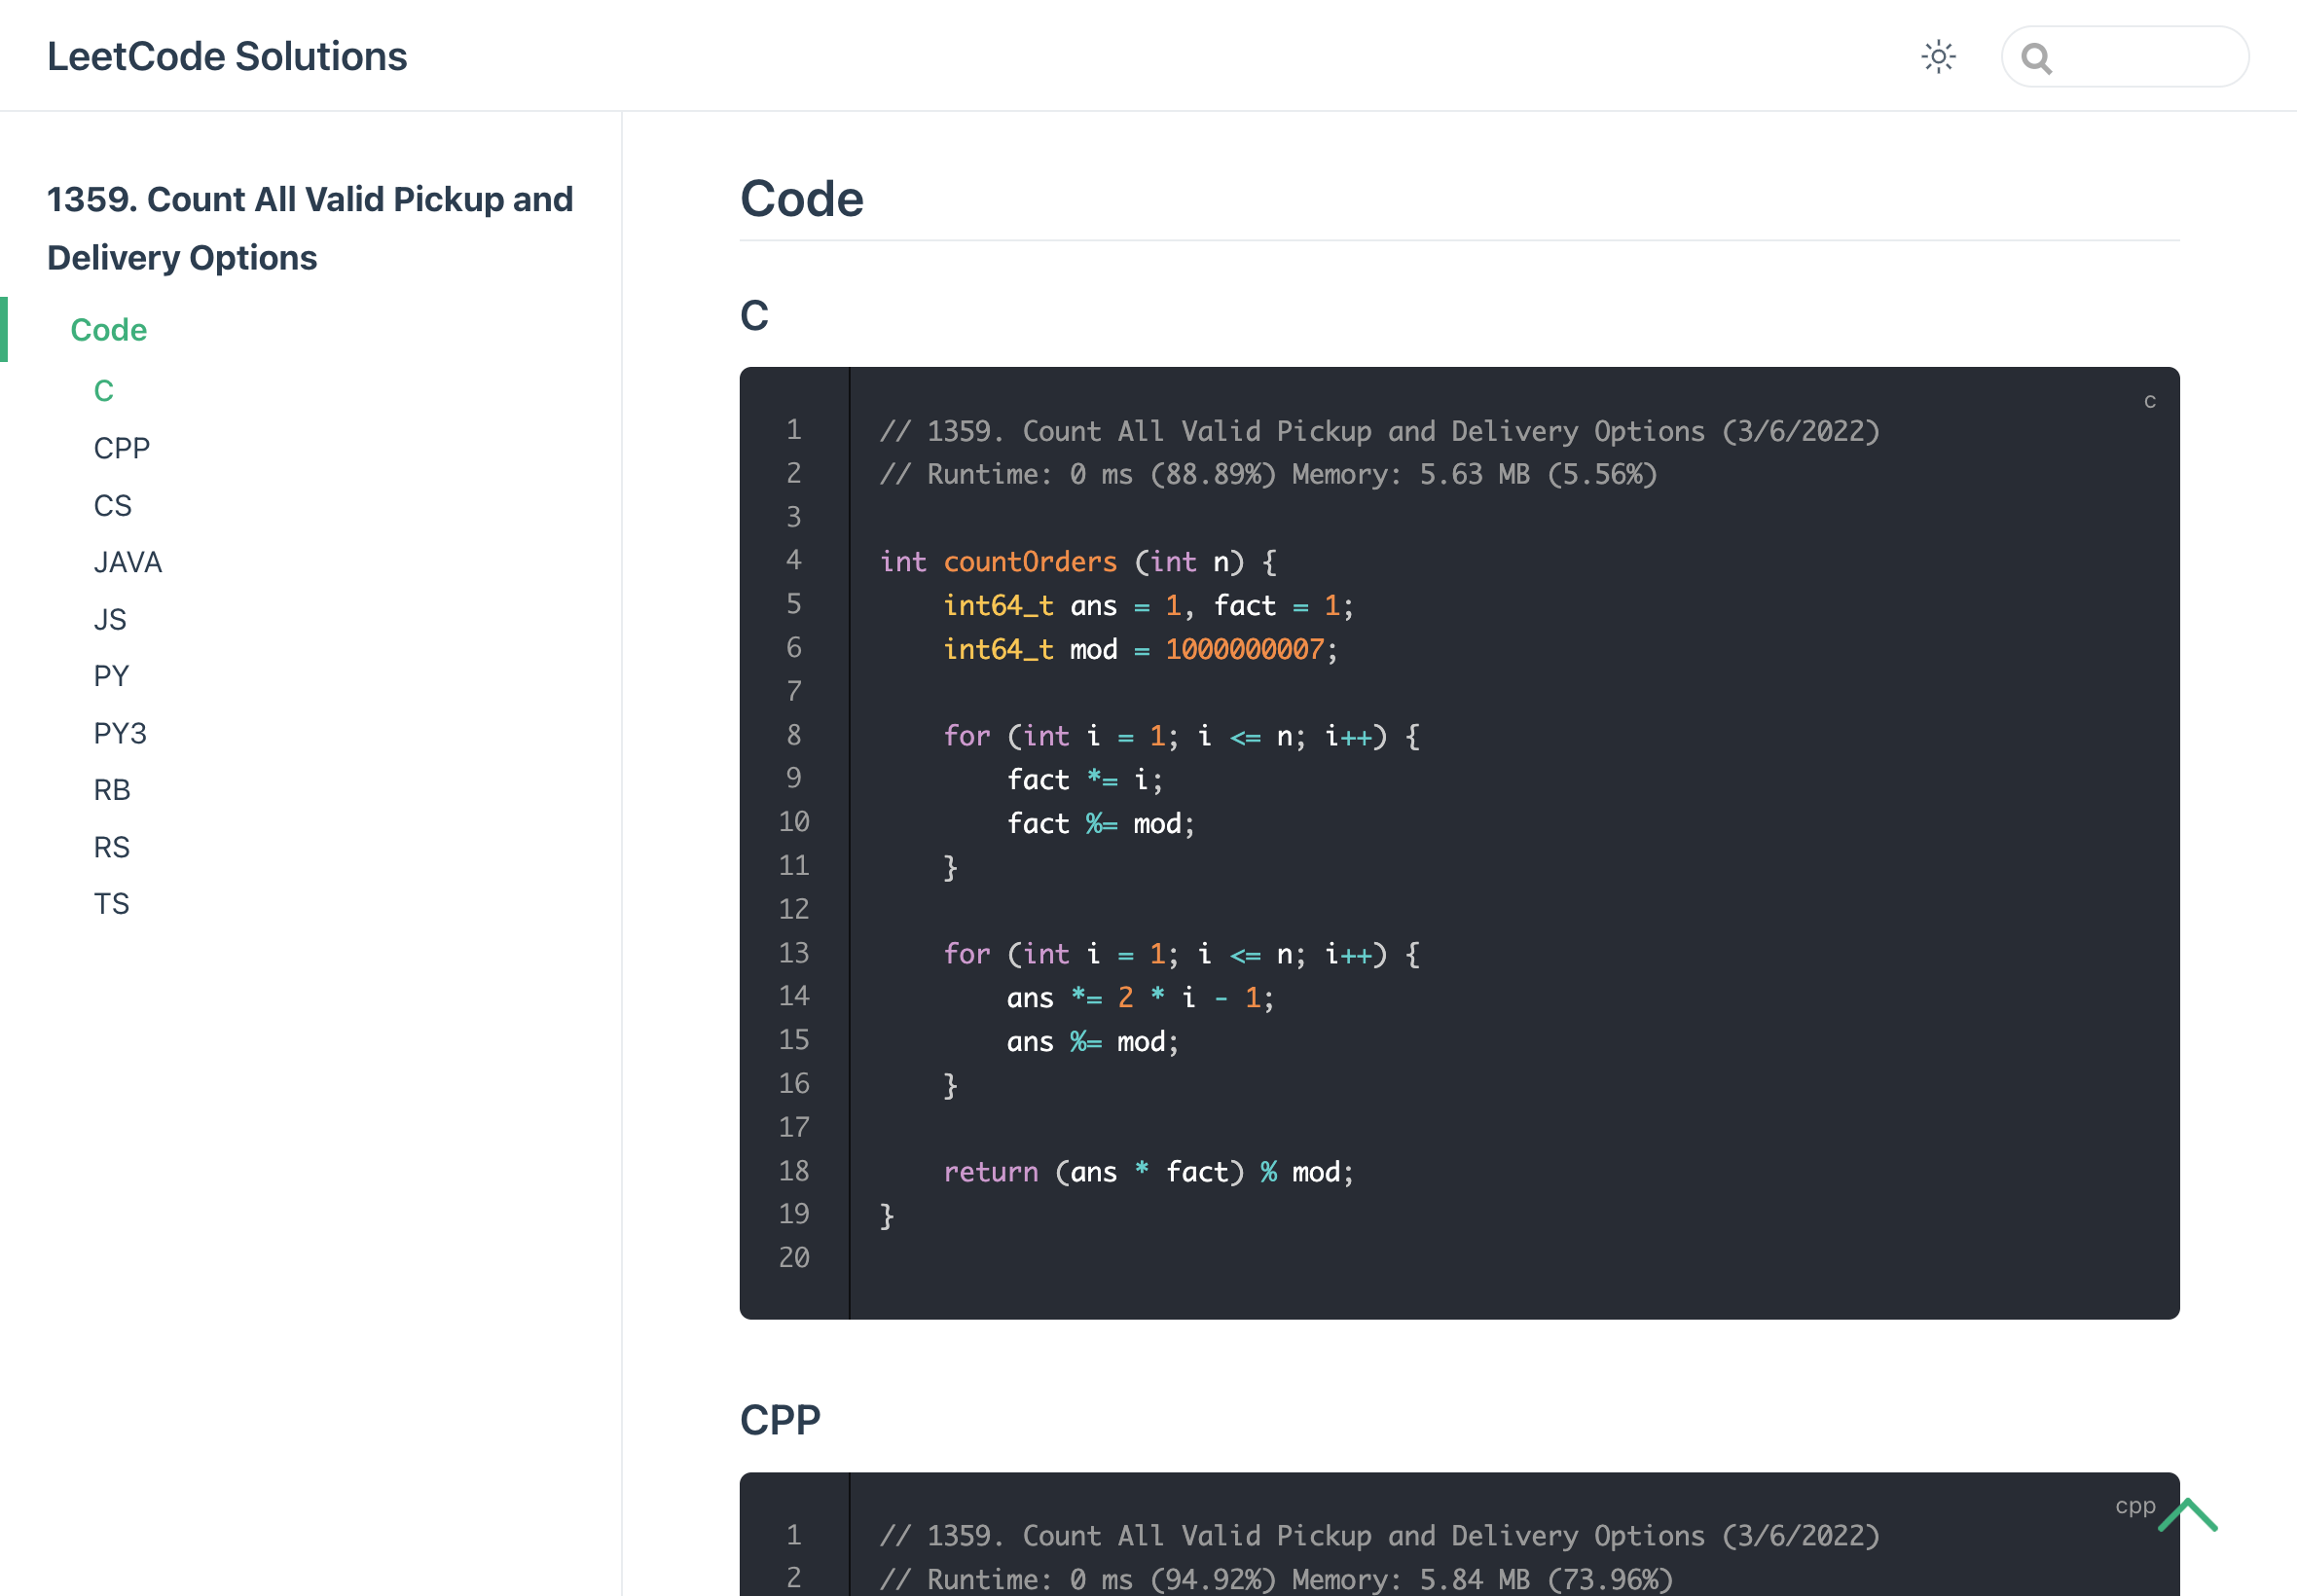
Task: Go to the CS section link
Action: [112, 505]
